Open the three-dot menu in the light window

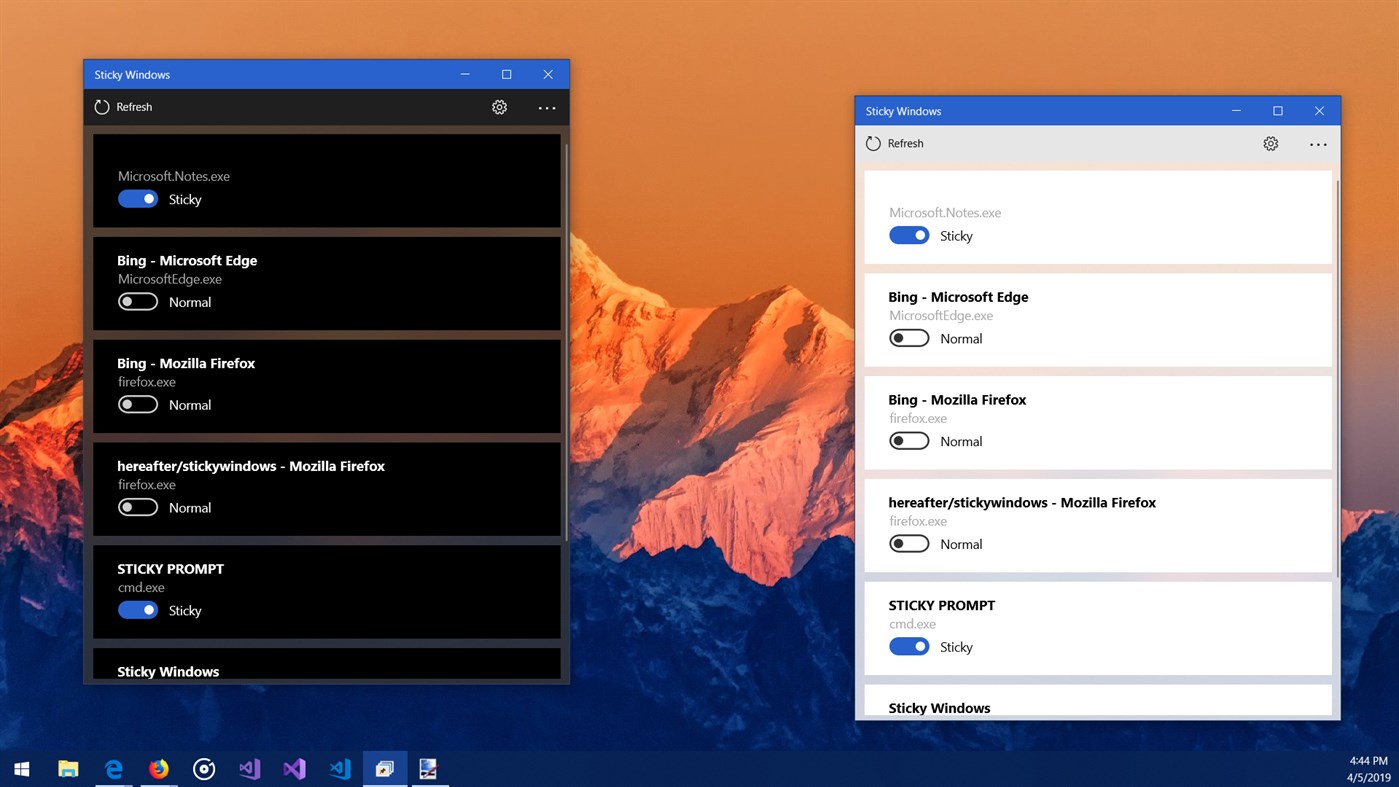click(x=1317, y=143)
